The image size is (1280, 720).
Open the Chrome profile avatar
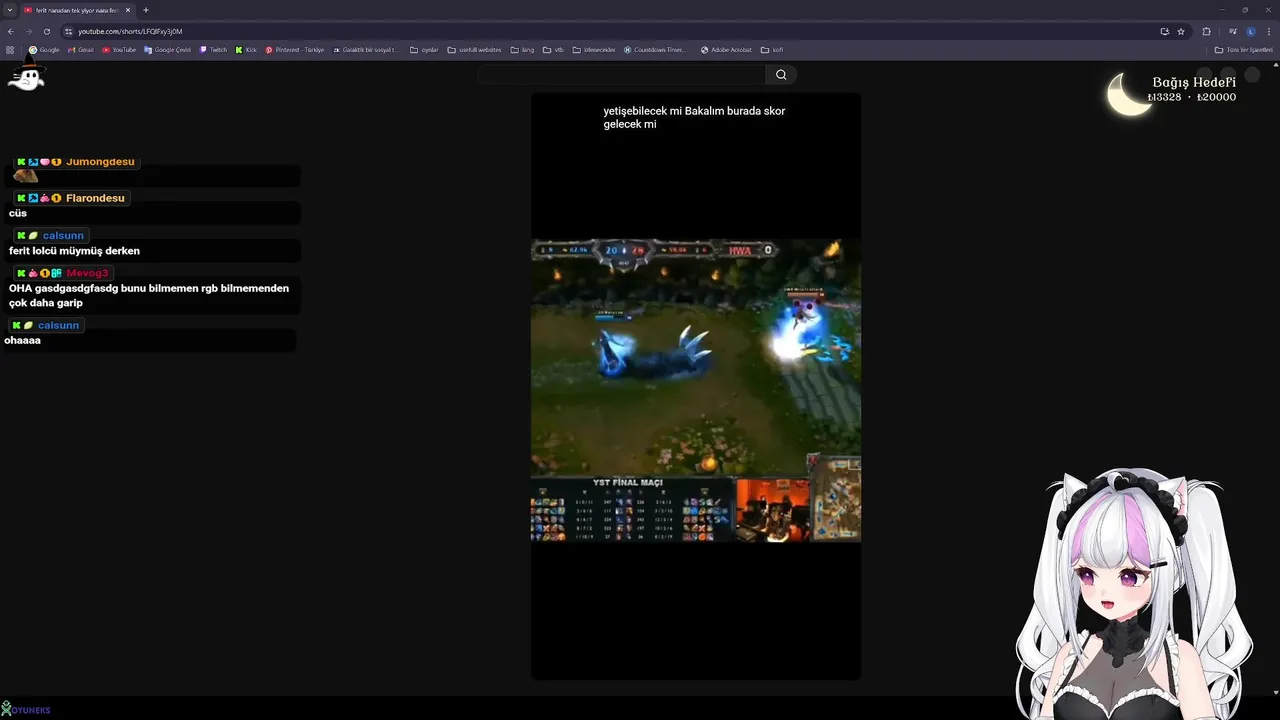coord(1251,31)
